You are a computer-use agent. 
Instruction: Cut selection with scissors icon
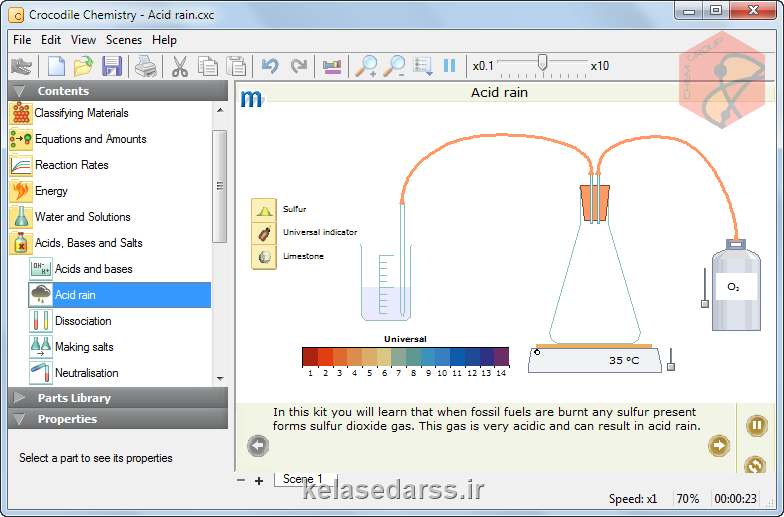tap(180, 66)
